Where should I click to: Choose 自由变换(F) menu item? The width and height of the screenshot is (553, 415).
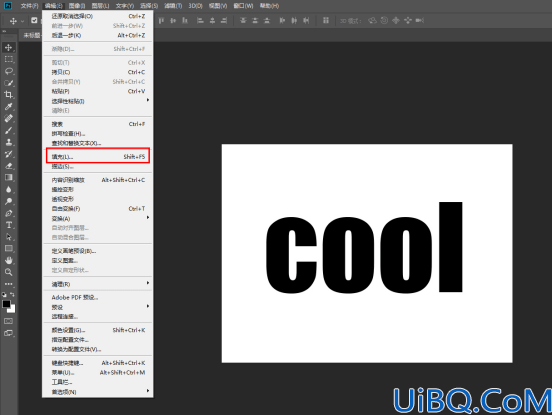point(97,209)
